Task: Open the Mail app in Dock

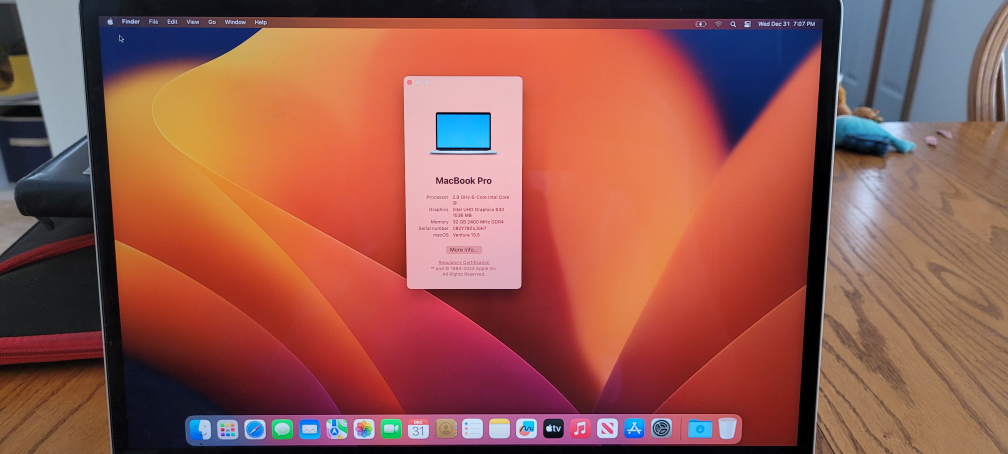Action: click(310, 429)
